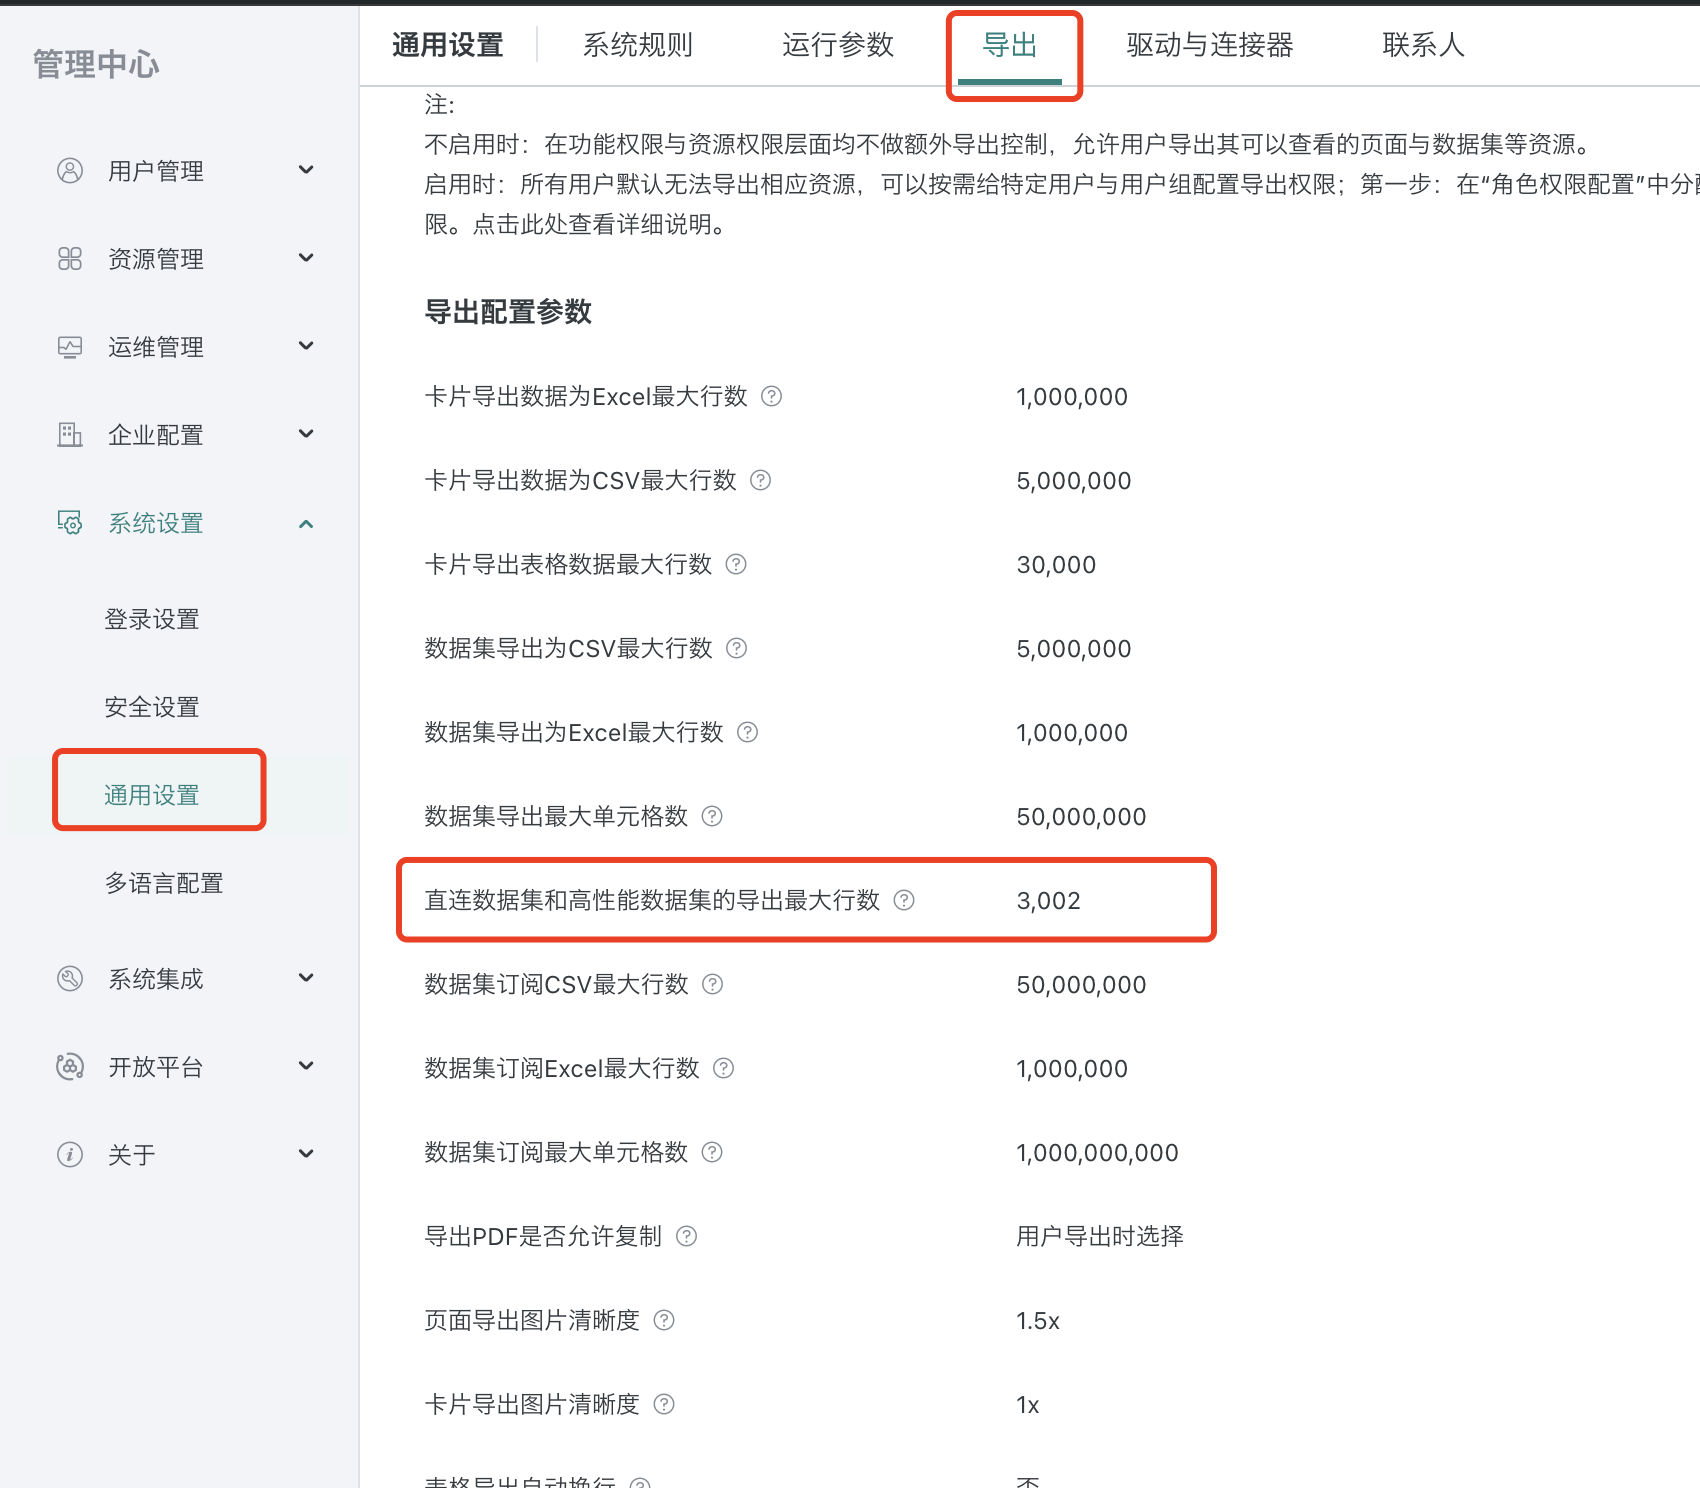1700x1488 pixels.
Task: Select 多语言配置 in the sidebar
Action: (163, 882)
